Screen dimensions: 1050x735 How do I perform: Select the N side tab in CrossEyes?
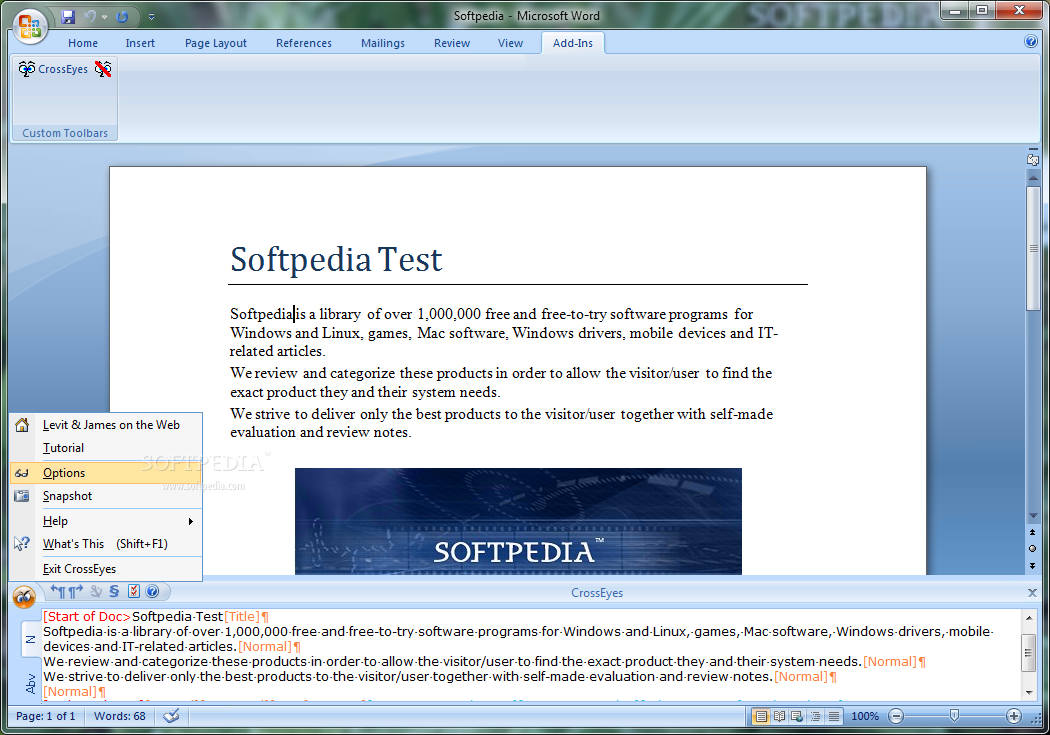click(x=30, y=639)
